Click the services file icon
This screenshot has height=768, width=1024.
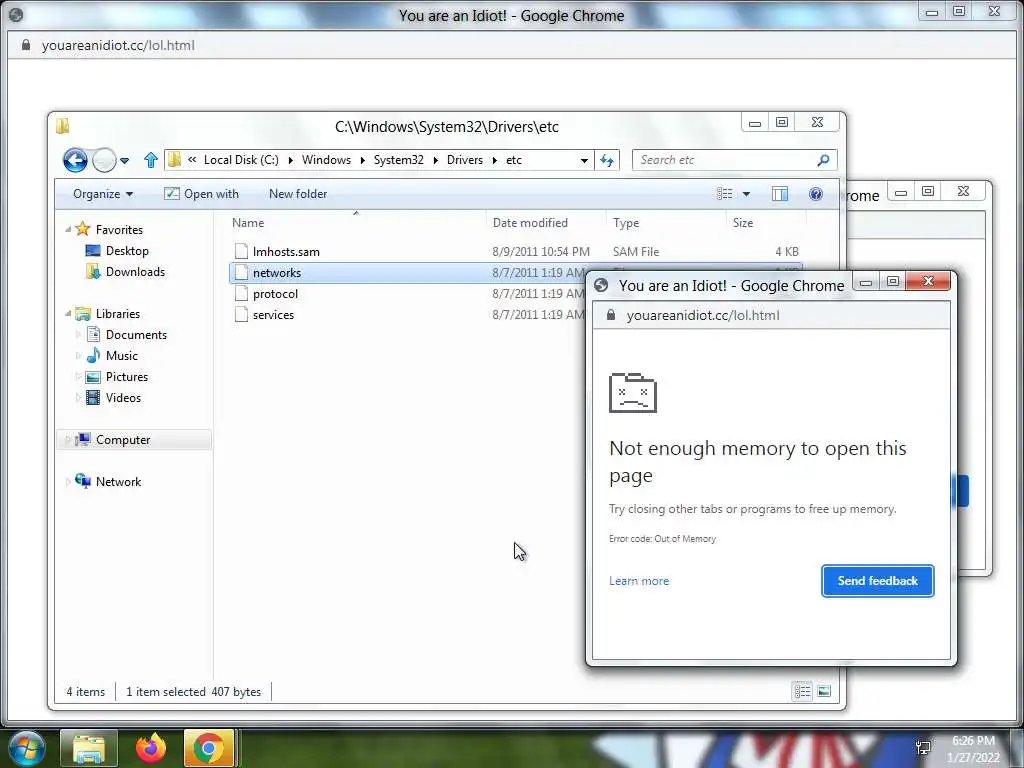pyautogui.click(x=242, y=315)
